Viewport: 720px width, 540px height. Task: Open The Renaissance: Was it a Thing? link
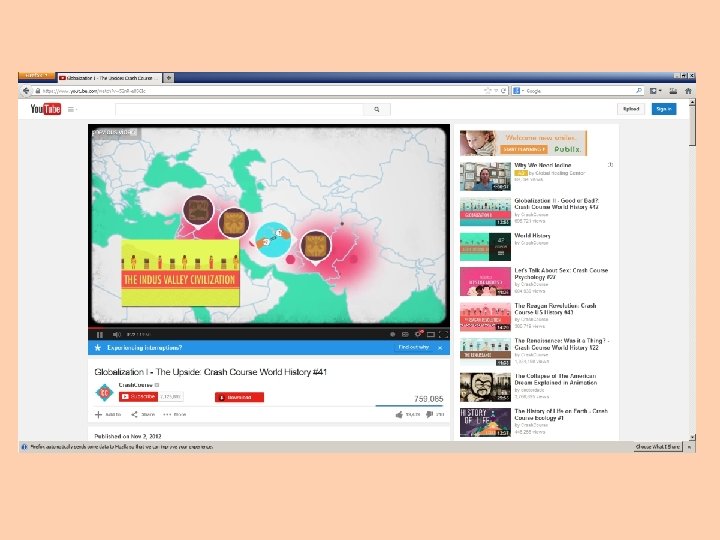(x=562, y=344)
